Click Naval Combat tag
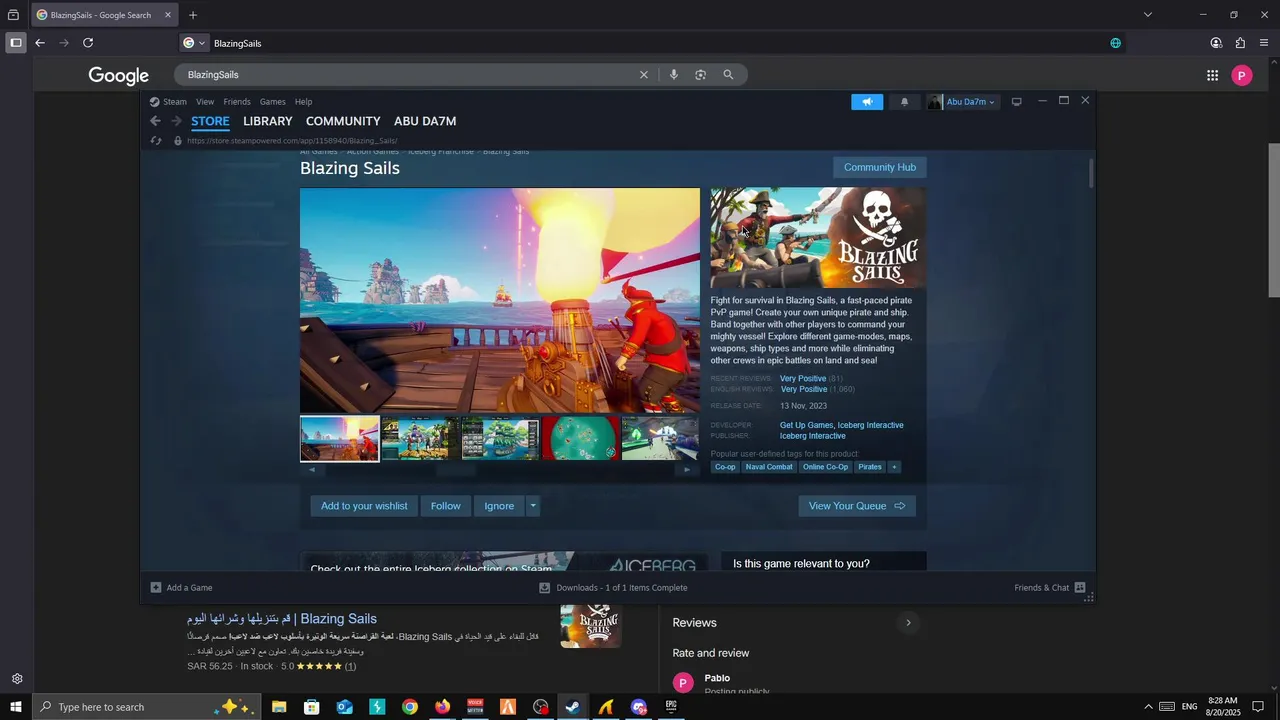The height and width of the screenshot is (720, 1280). click(x=769, y=467)
